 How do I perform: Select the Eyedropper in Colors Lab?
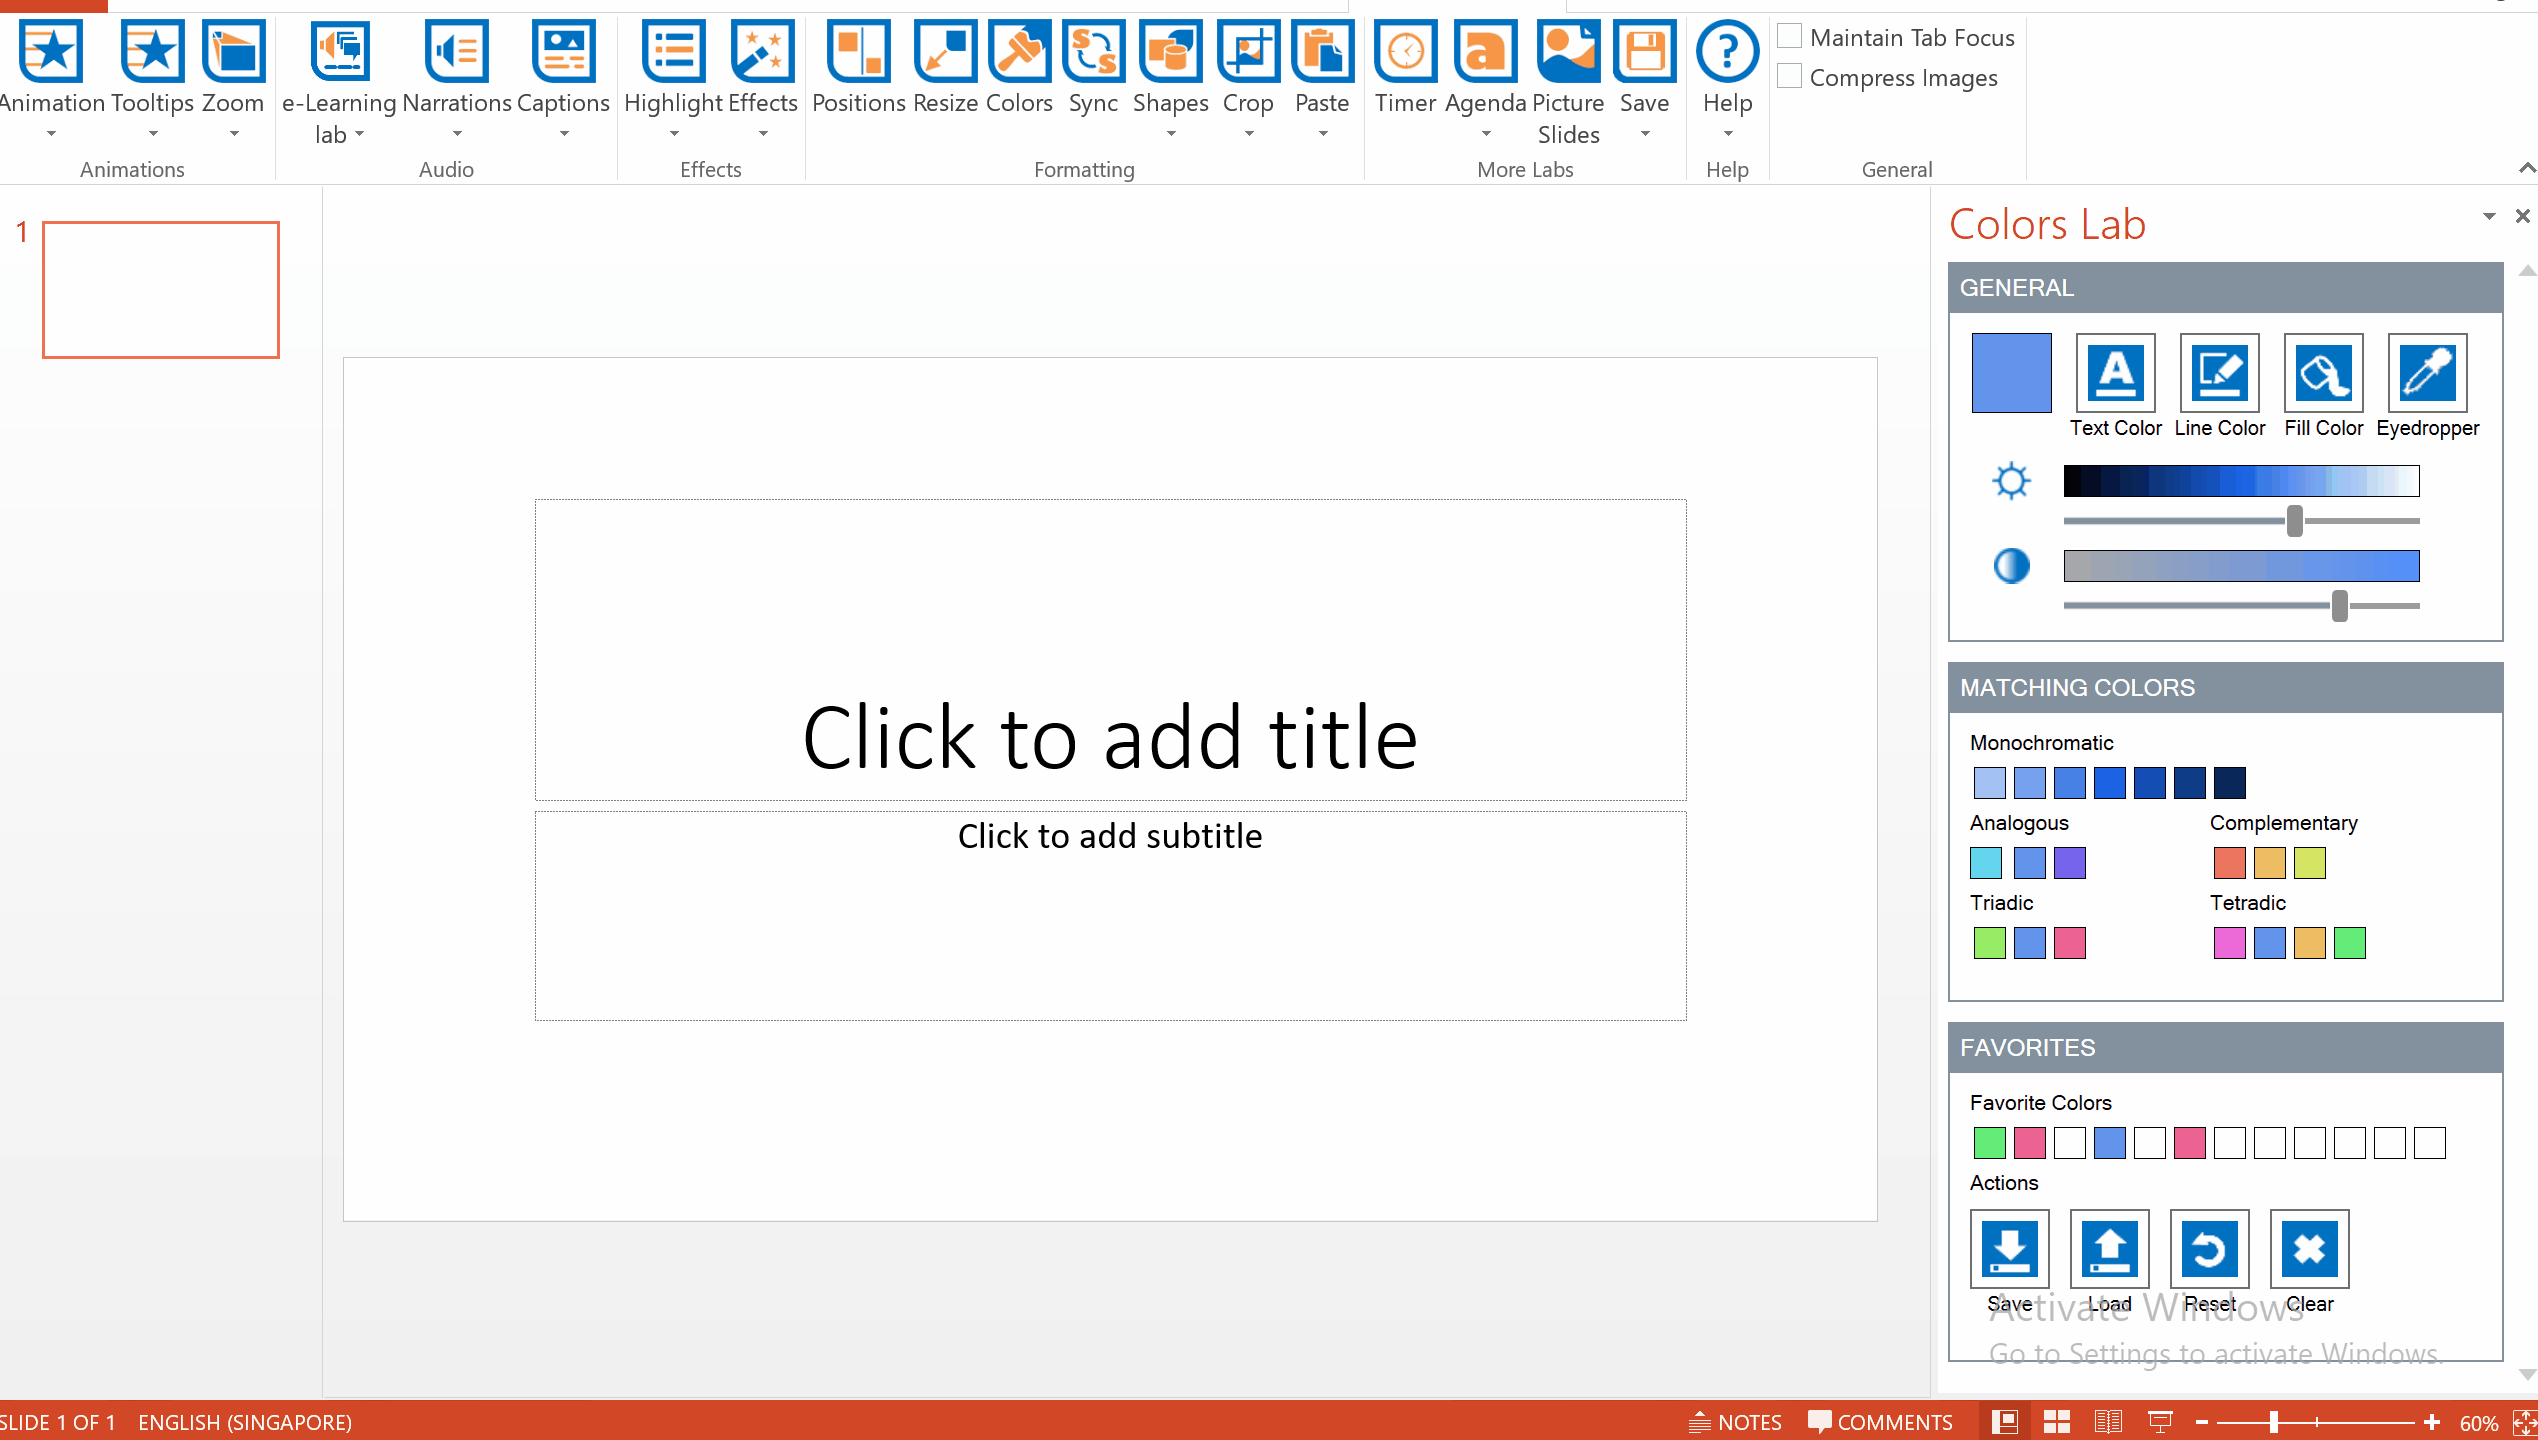[x=2427, y=372]
